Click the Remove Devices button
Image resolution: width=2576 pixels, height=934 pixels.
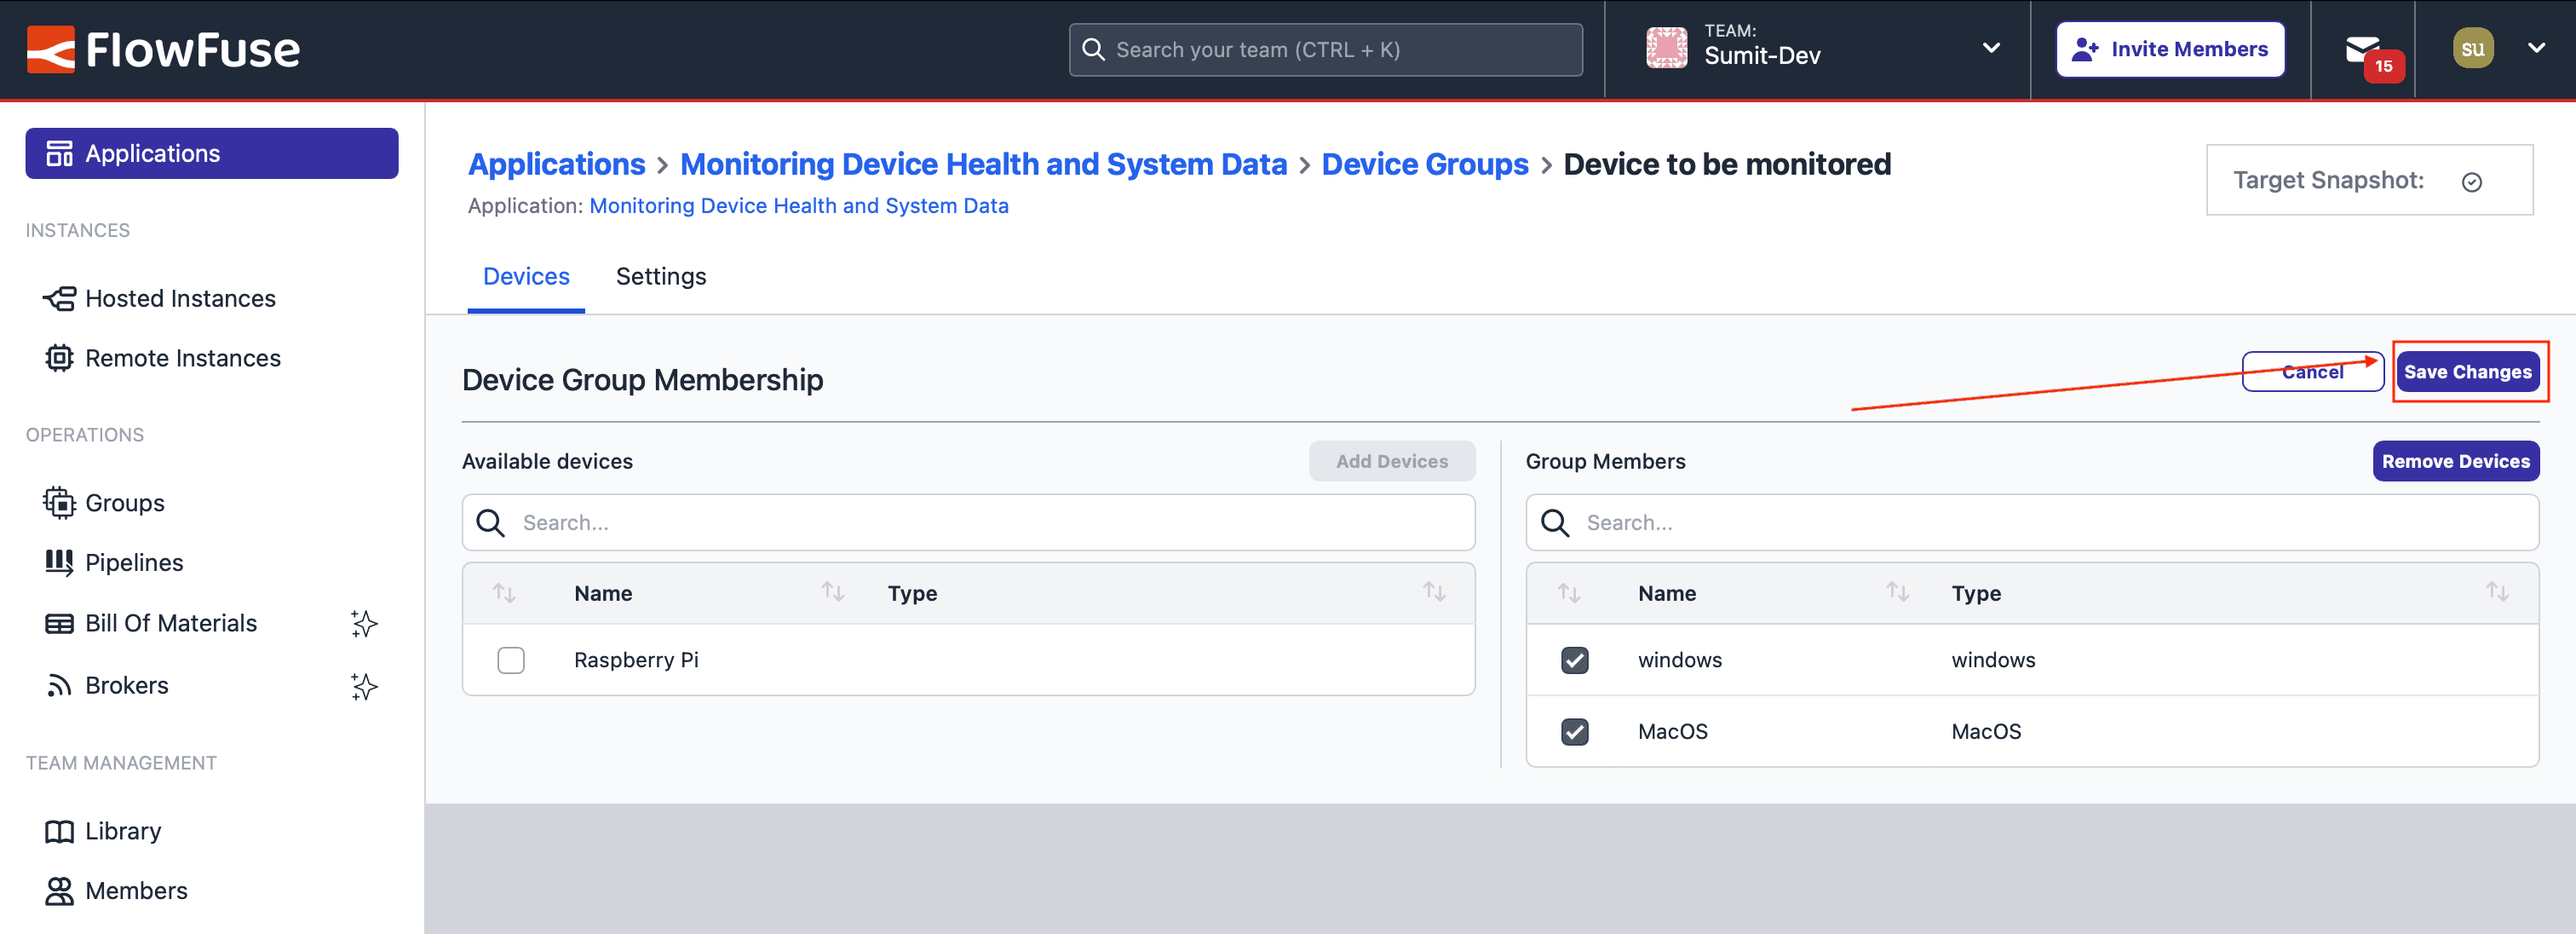2456,461
